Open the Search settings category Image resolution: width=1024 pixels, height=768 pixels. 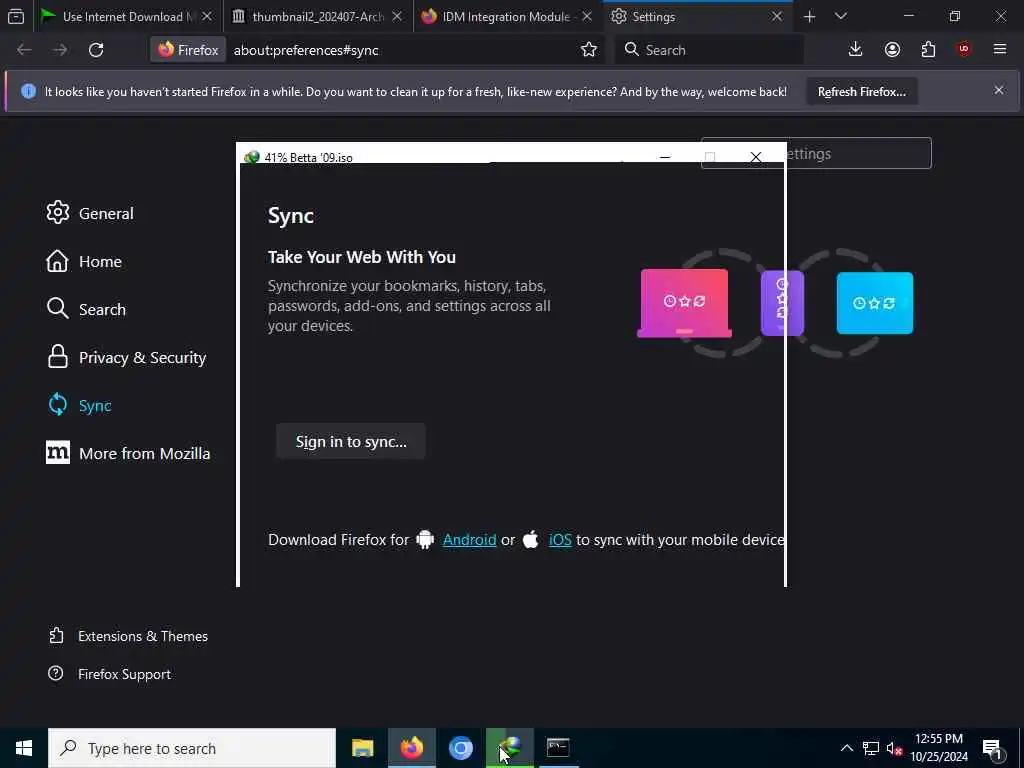(86, 309)
